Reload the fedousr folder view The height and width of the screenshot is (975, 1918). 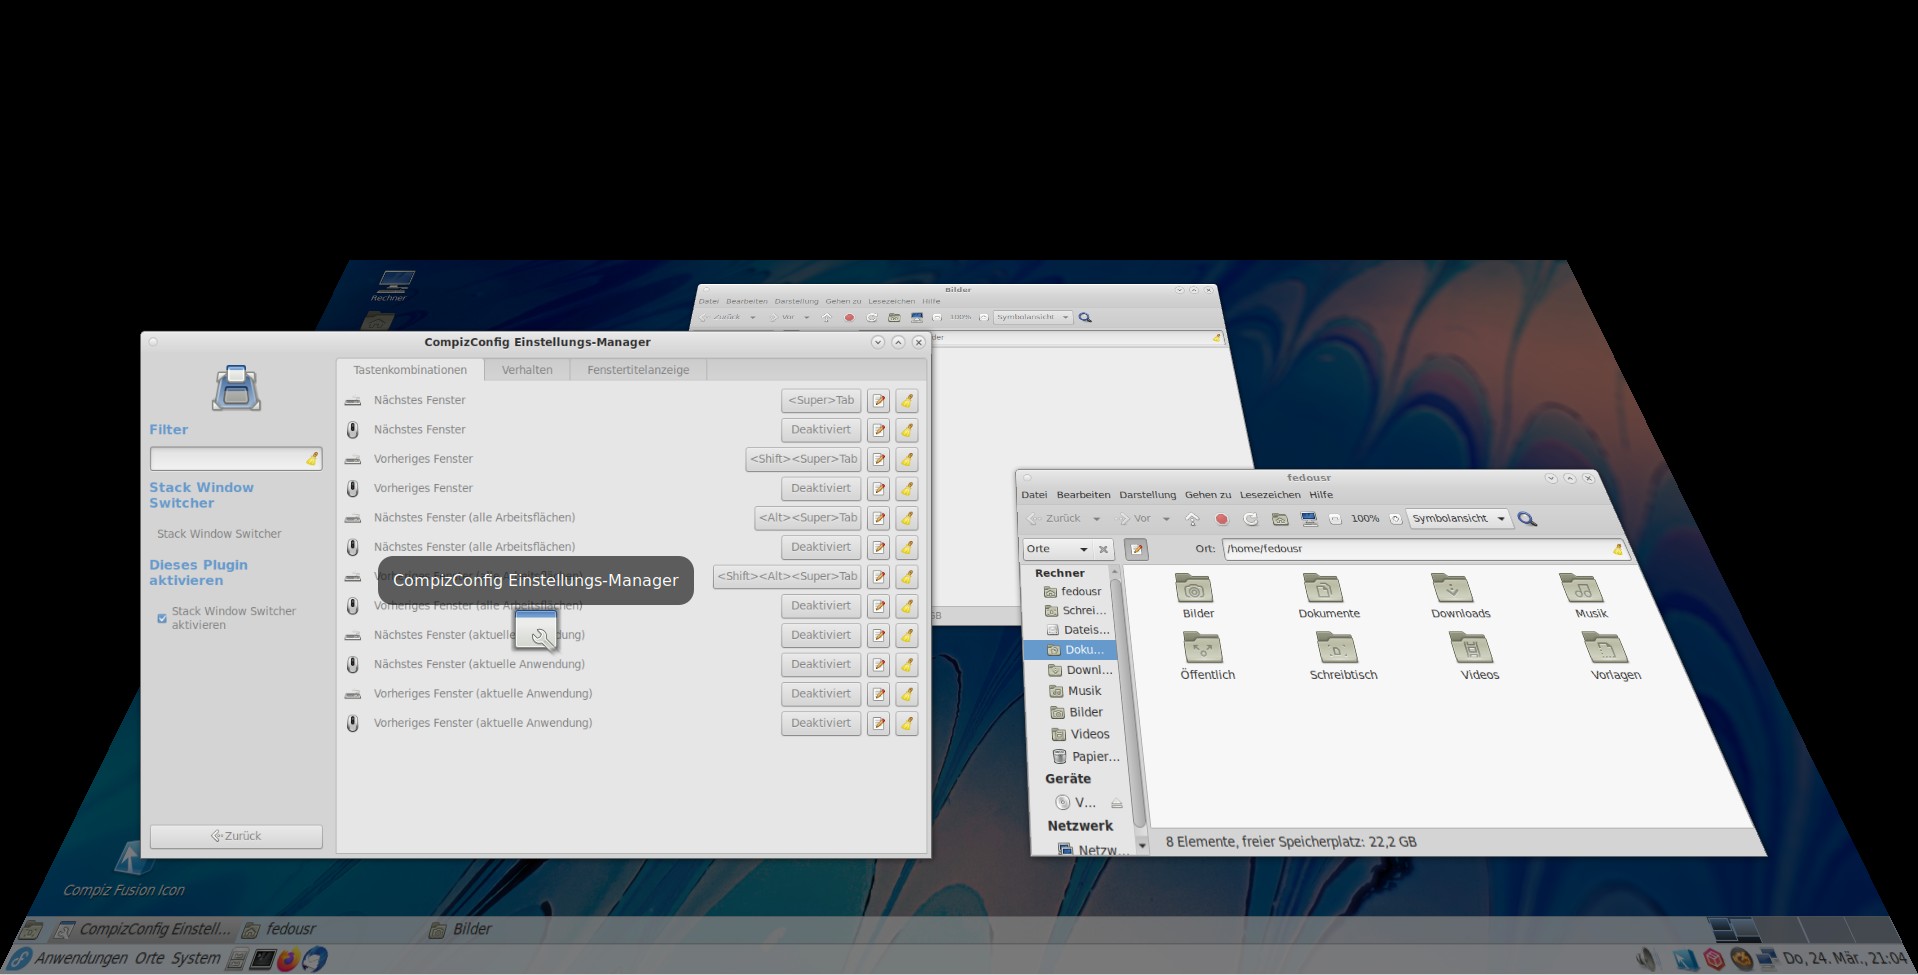[x=1250, y=519]
